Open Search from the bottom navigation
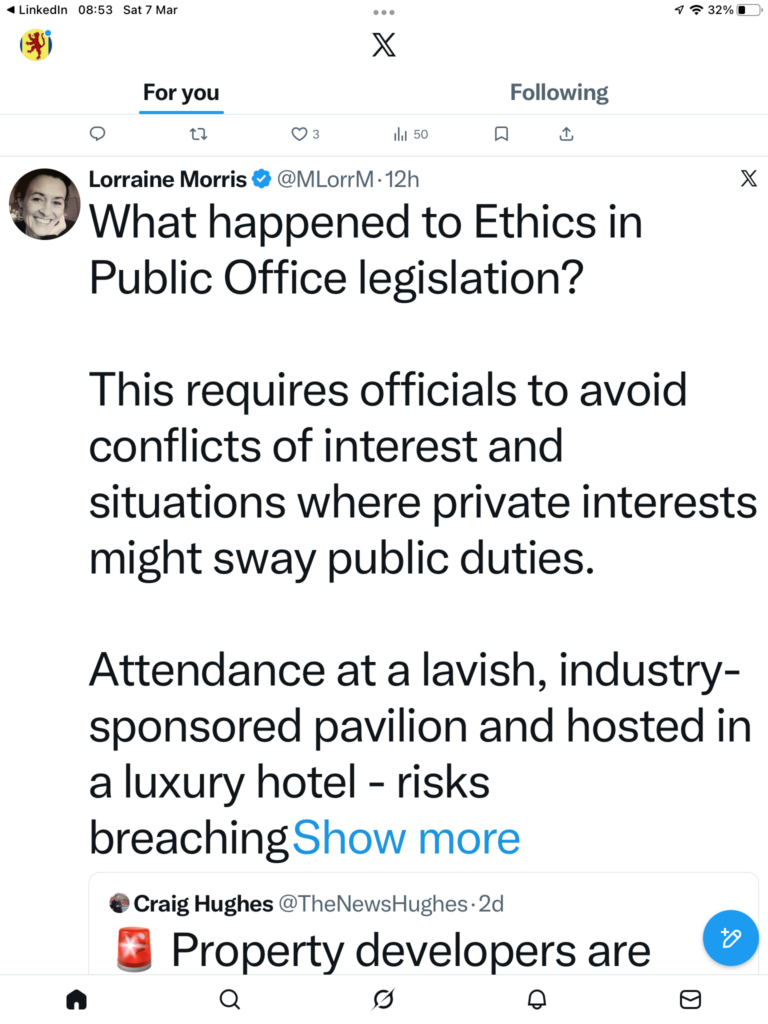The height and width of the screenshot is (1024, 768). 229,999
